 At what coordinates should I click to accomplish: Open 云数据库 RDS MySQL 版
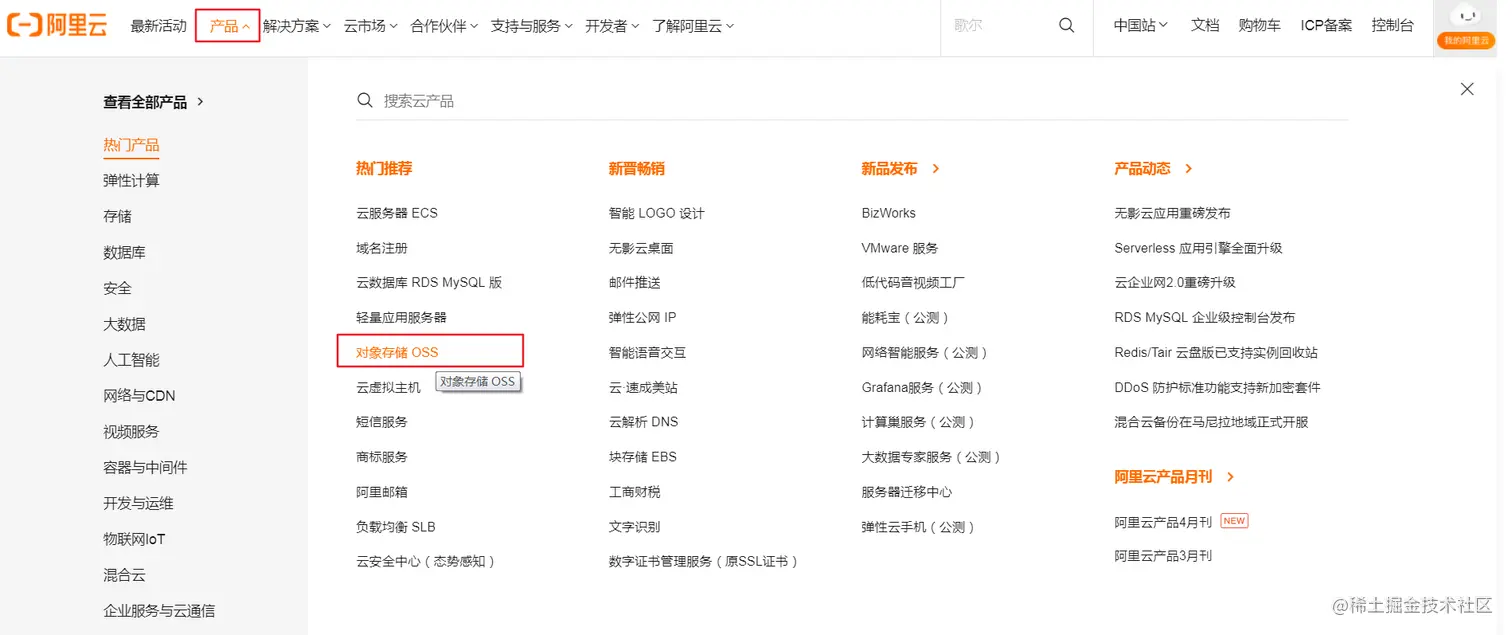point(429,283)
